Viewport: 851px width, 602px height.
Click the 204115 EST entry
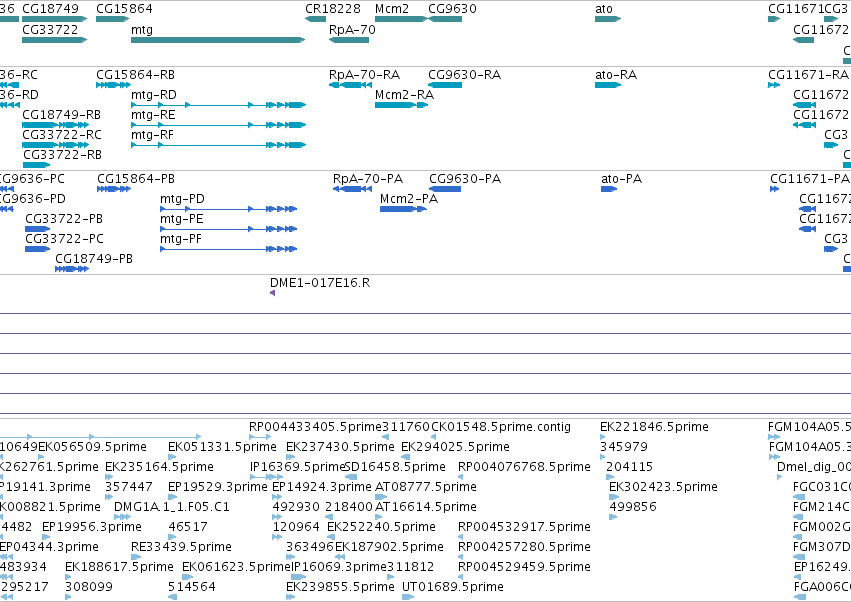(630, 467)
